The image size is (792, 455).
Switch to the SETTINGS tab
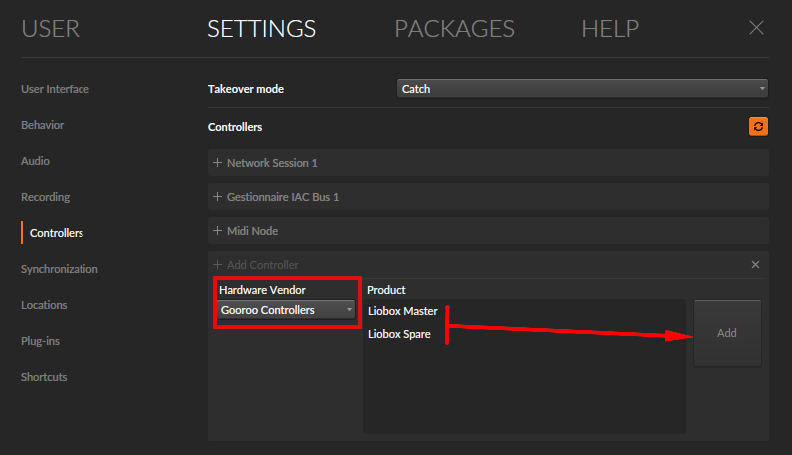pyautogui.click(x=262, y=29)
